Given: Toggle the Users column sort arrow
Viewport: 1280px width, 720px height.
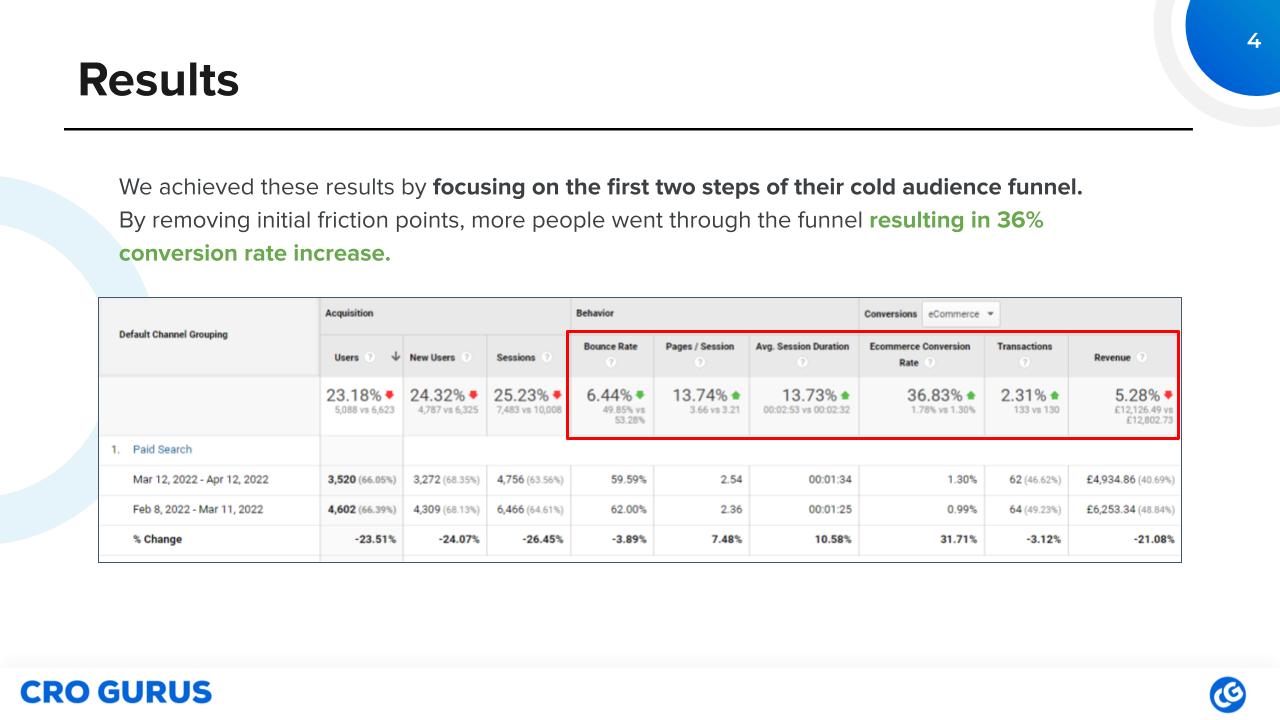Looking at the screenshot, I should tap(395, 357).
